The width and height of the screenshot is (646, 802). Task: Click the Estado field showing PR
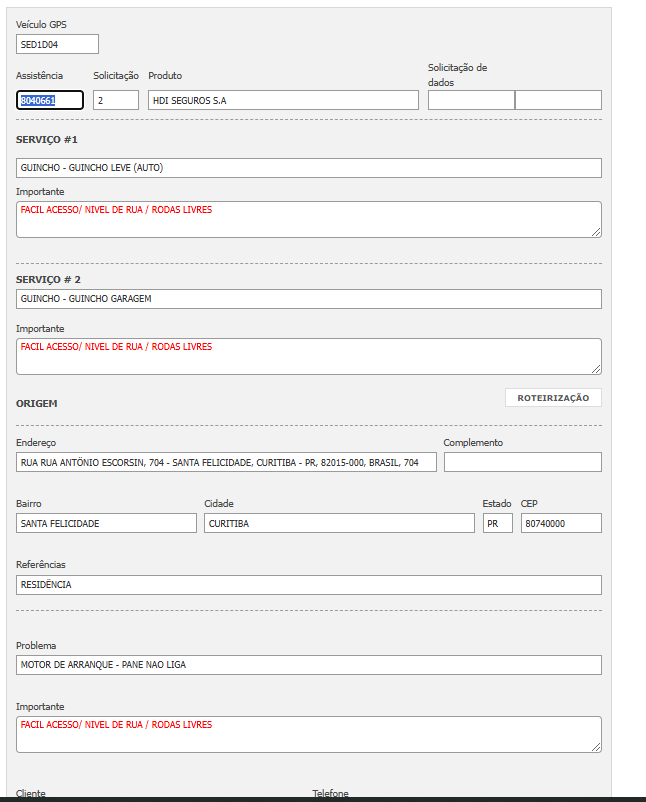point(498,523)
